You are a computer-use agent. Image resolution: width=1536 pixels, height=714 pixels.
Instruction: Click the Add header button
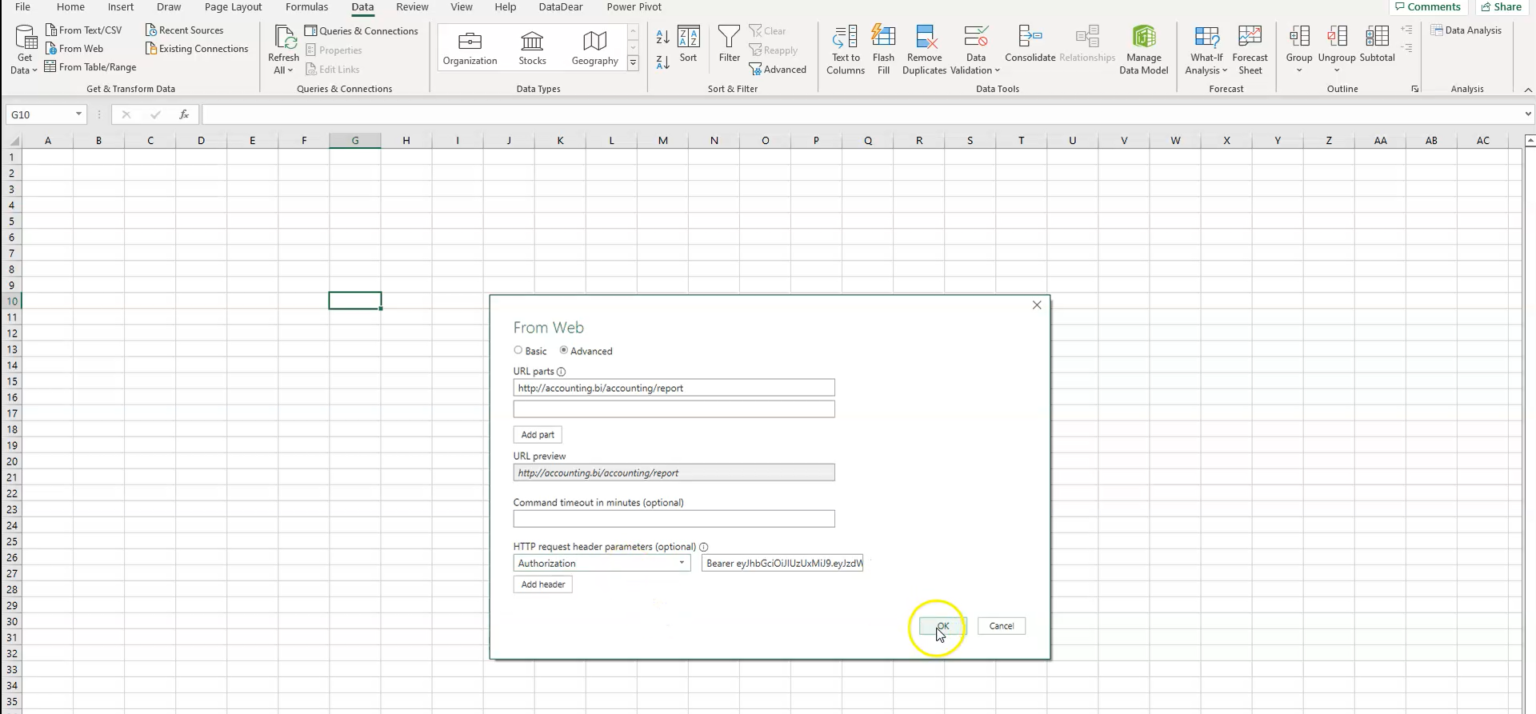pos(542,584)
